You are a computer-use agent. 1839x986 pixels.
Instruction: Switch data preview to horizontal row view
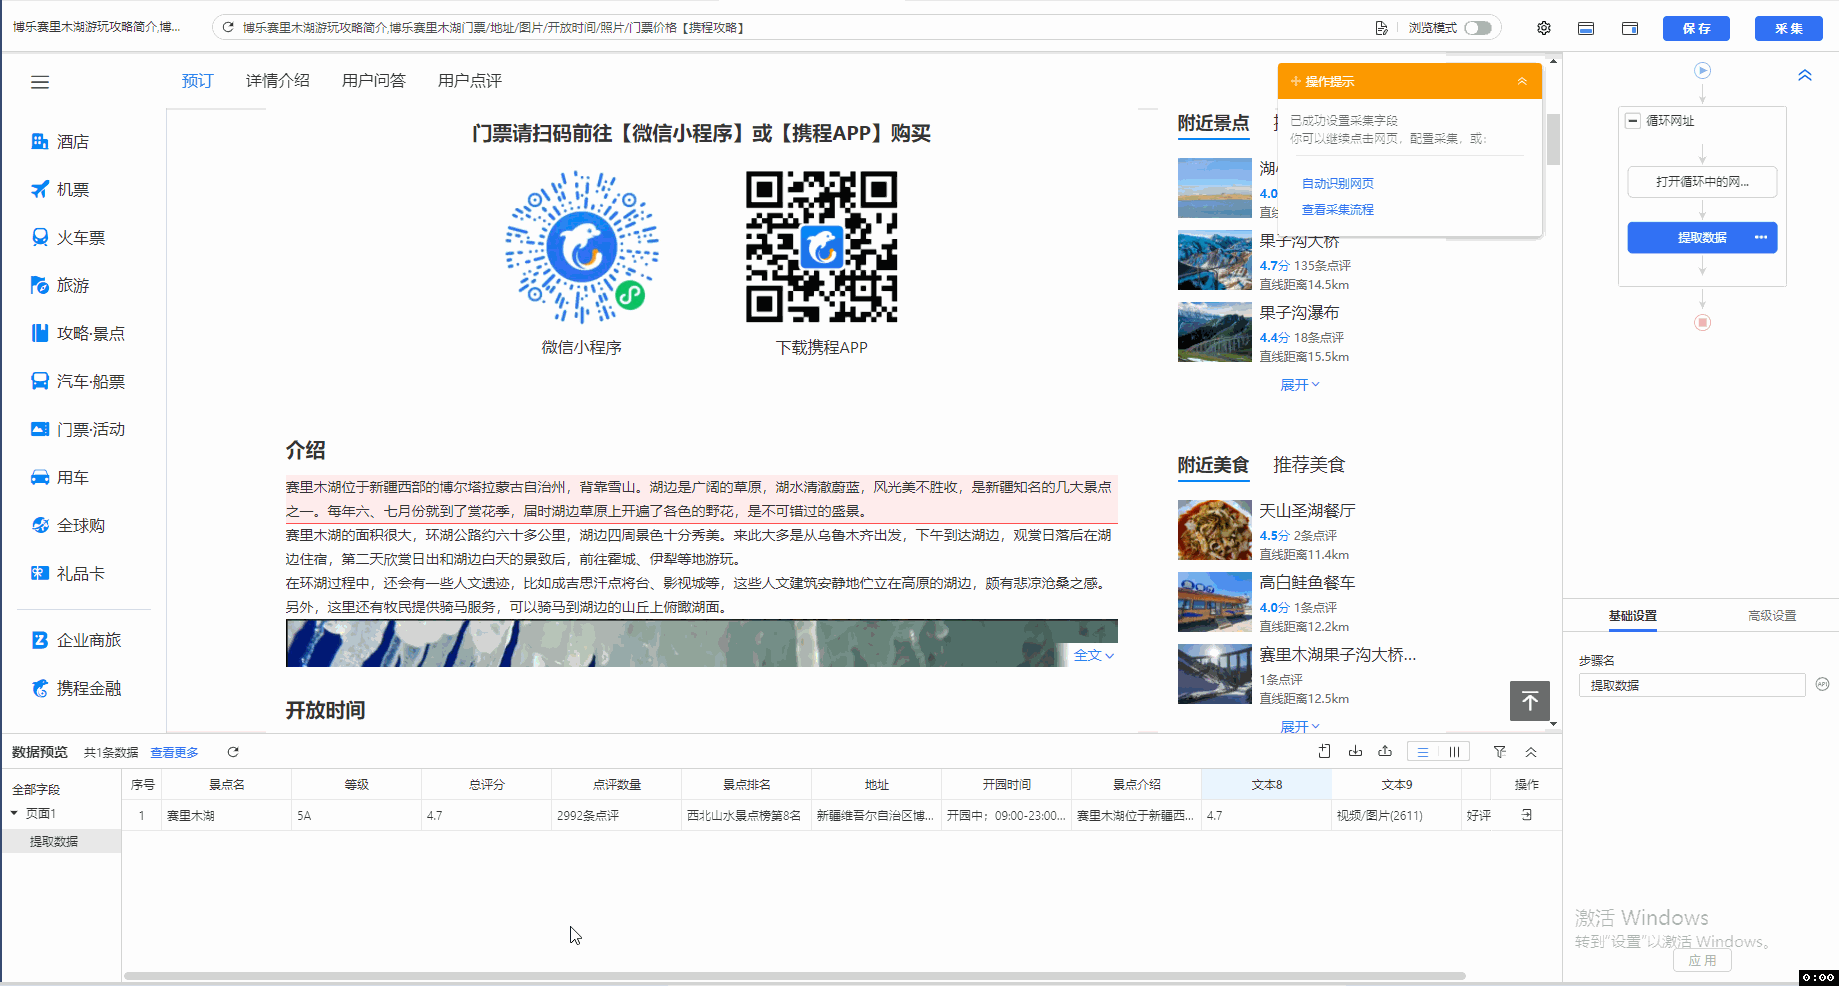(1423, 752)
